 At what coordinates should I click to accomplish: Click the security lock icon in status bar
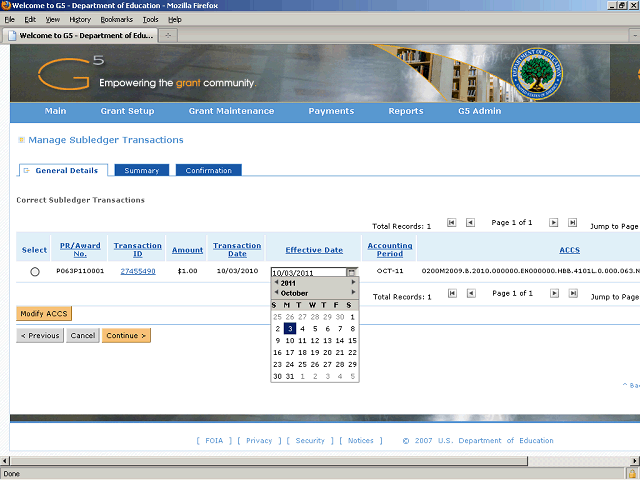(632, 474)
